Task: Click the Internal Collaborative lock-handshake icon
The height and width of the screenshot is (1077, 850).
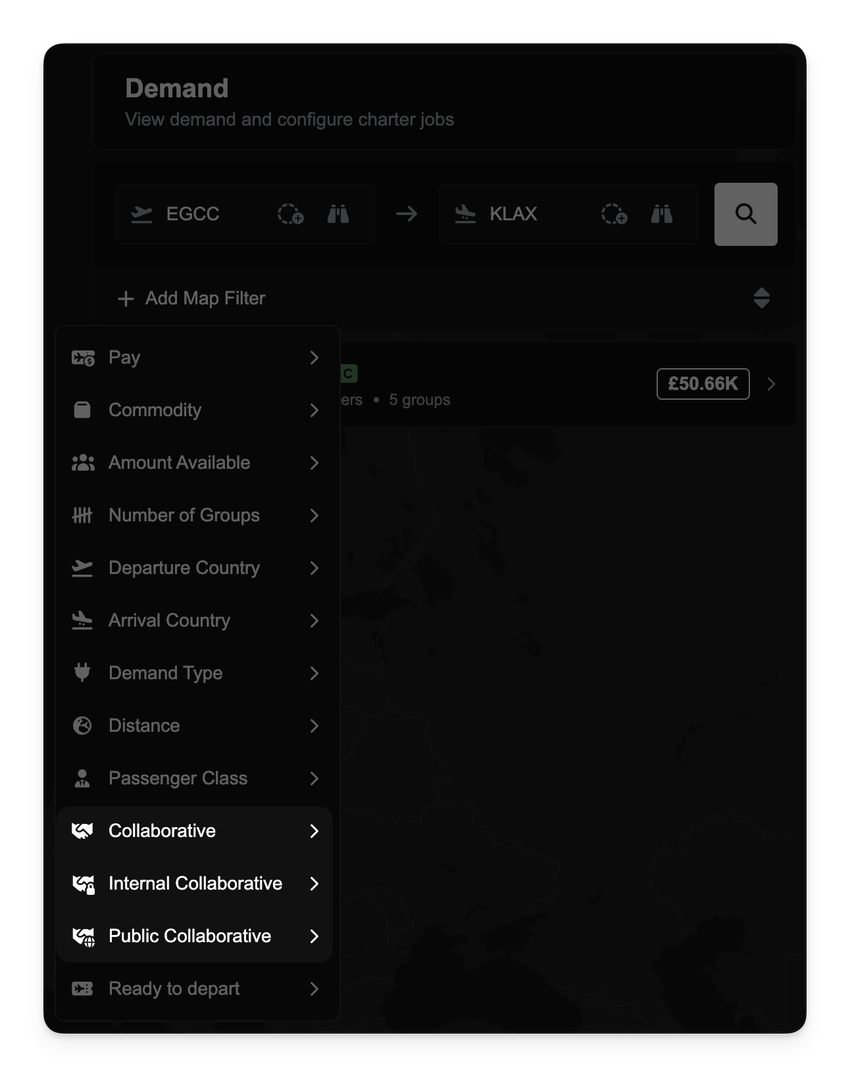Action: coord(83,884)
